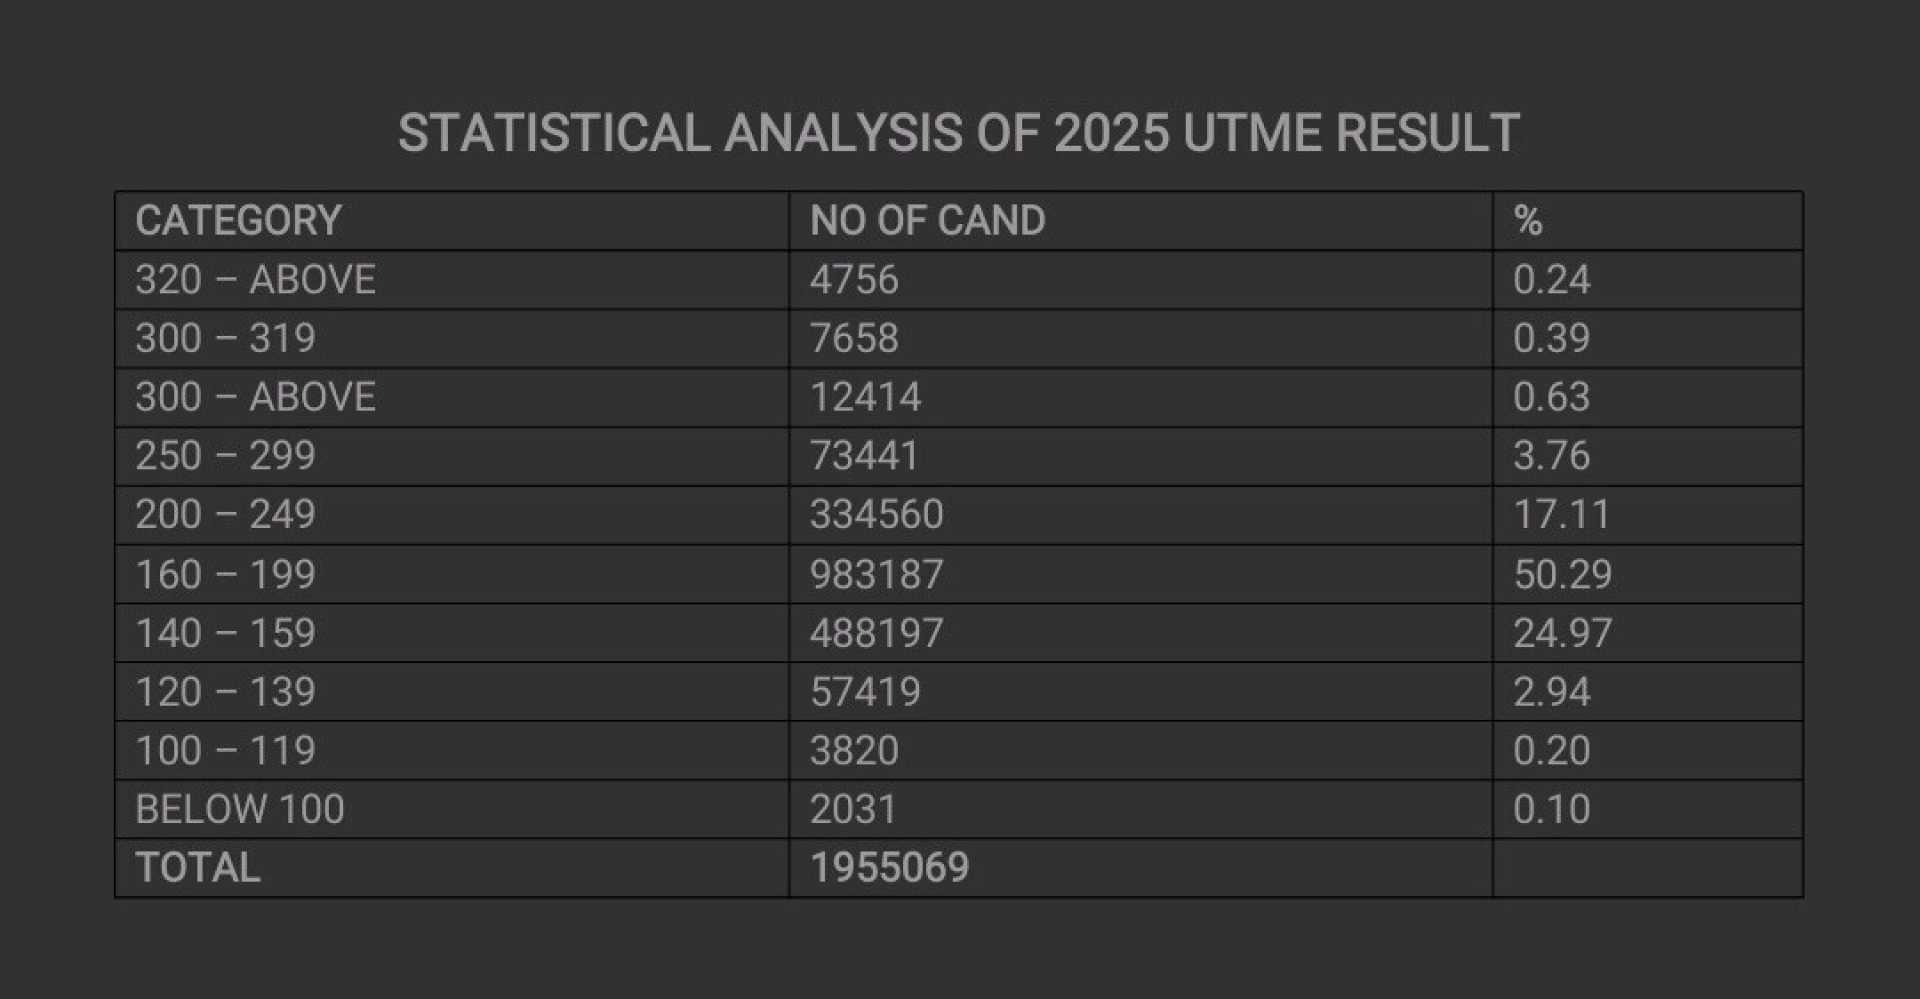Select the '320 – ABOVE' category cell
1920x999 pixels.
coord(255,280)
